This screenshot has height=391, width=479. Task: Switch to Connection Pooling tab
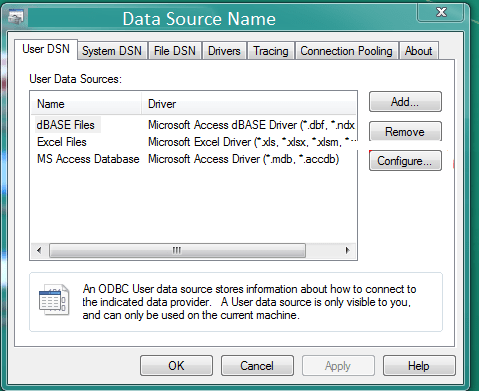(347, 51)
